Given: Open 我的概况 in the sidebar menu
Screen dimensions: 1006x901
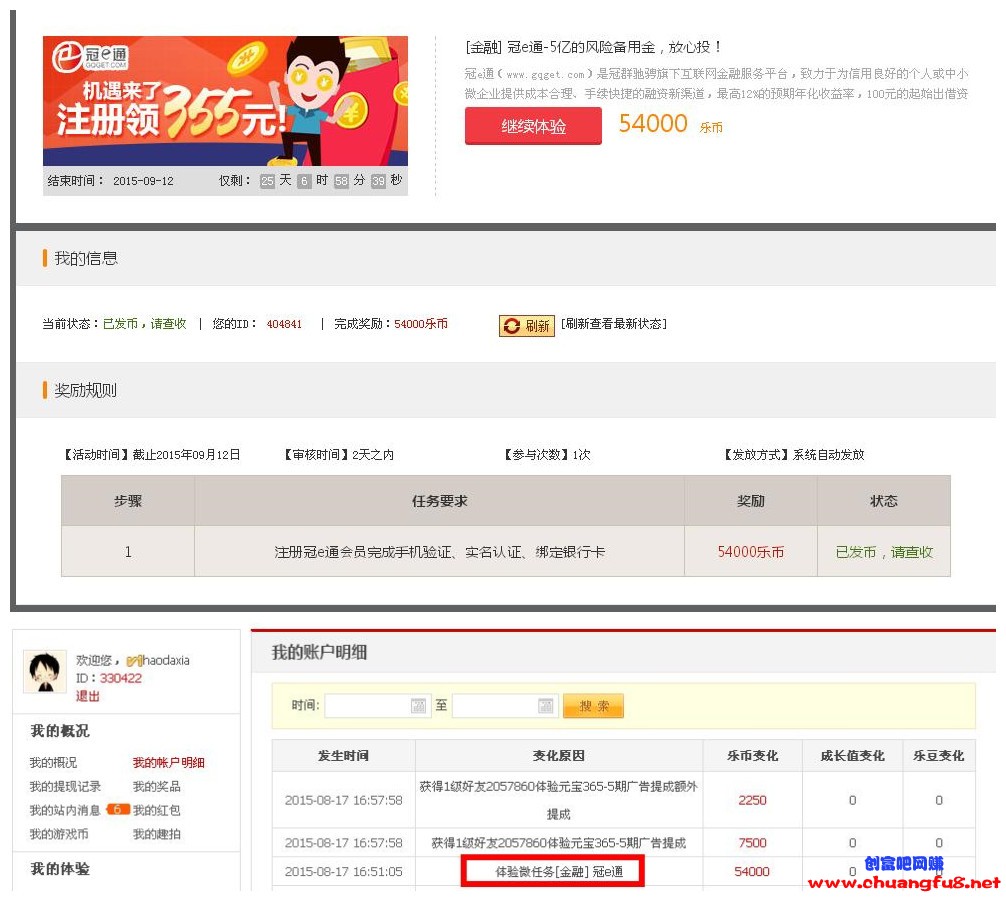Looking at the screenshot, I should coord(53,762).
